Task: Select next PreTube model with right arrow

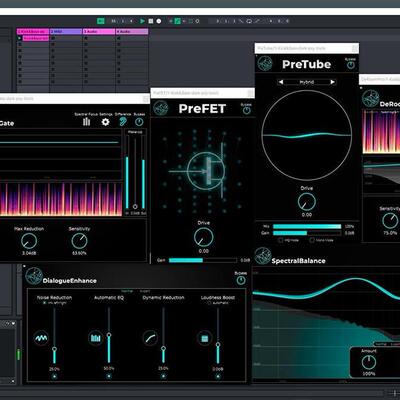Action: [332, 82]
